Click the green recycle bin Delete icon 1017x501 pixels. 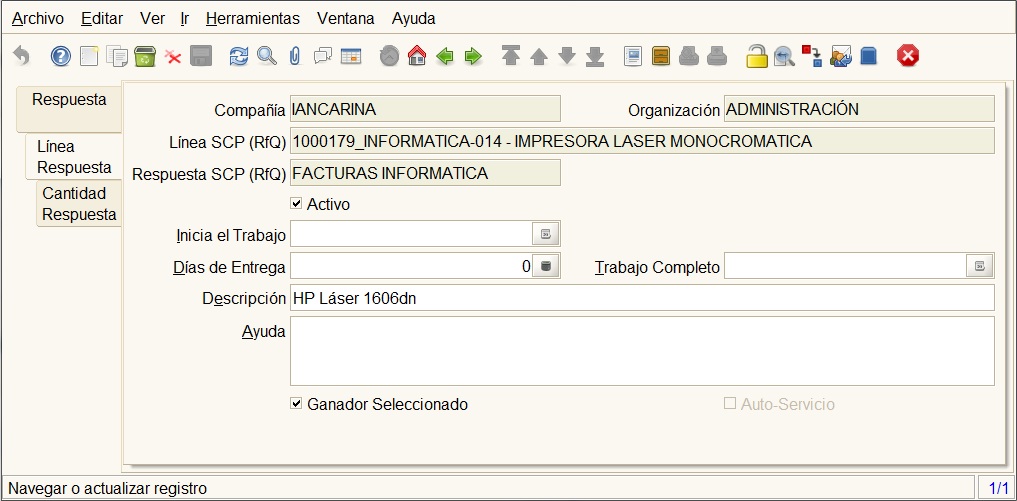click(x=145, y=56)
